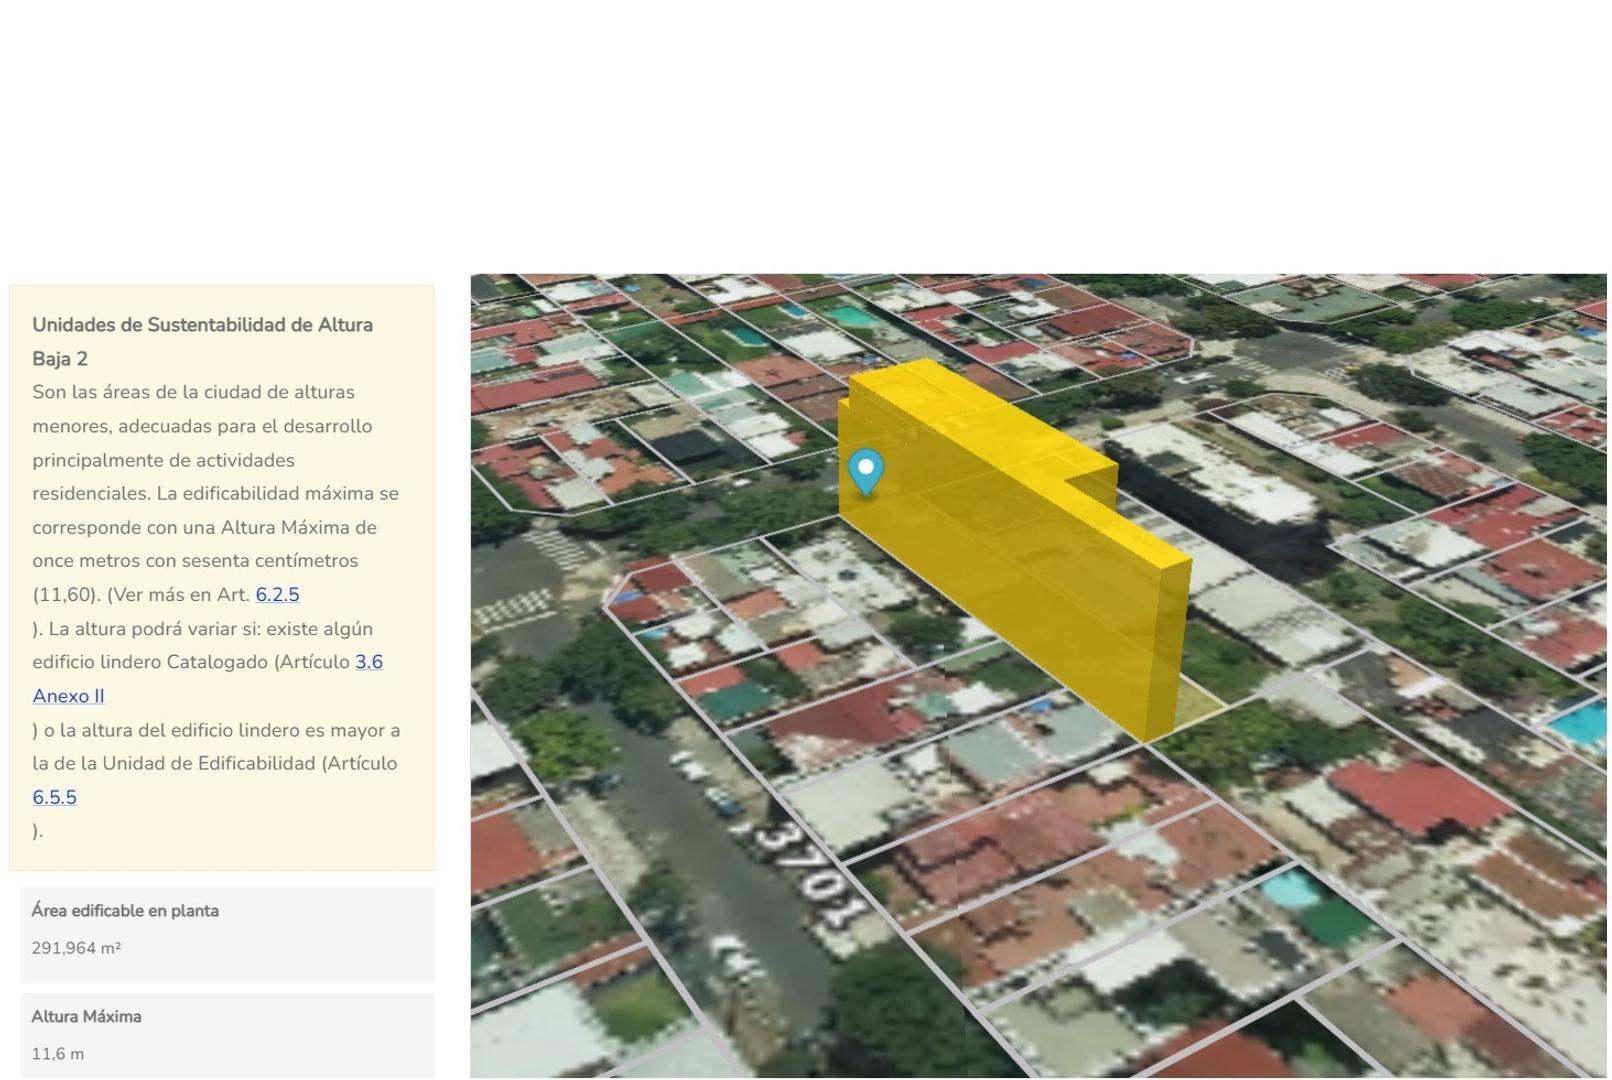Click the description paragraph starting 'Son las áreas'
1612x1080 pixels.
click(x=215, y=493)
